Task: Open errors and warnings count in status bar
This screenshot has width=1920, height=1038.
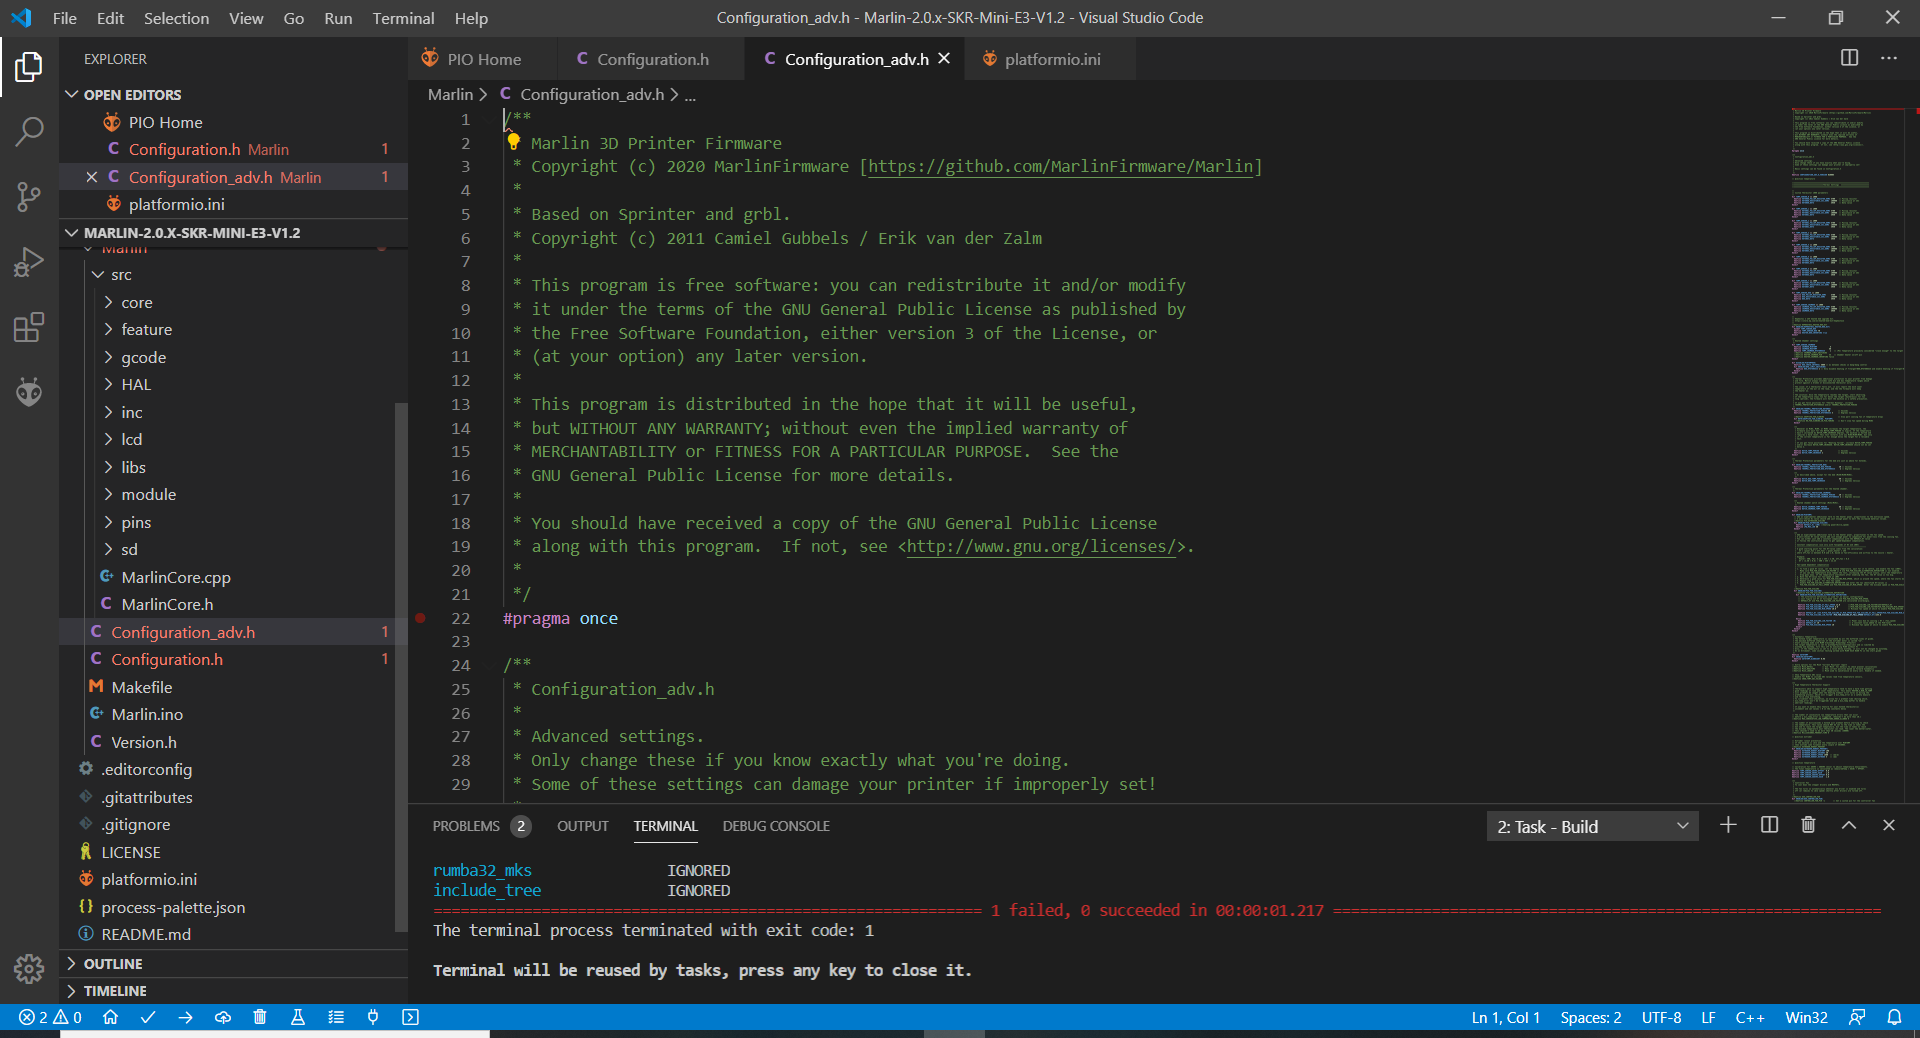Action: point(50,1017)
